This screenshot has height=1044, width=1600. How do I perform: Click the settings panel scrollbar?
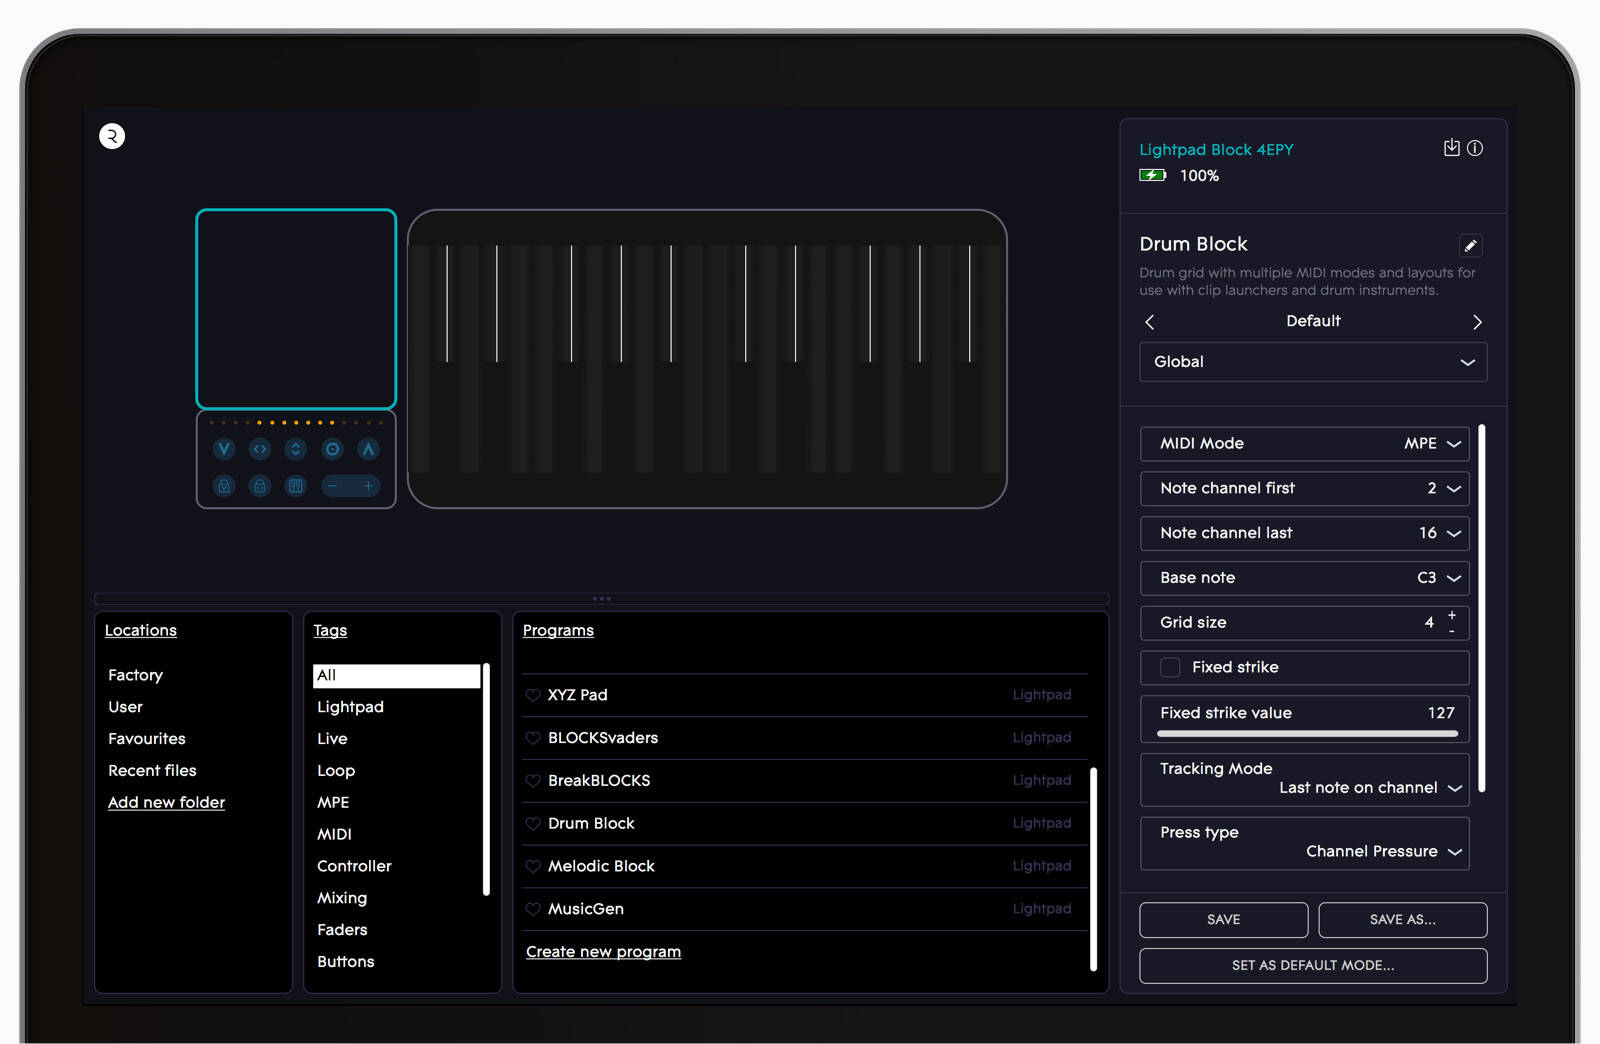click(x=1481, y=608)
